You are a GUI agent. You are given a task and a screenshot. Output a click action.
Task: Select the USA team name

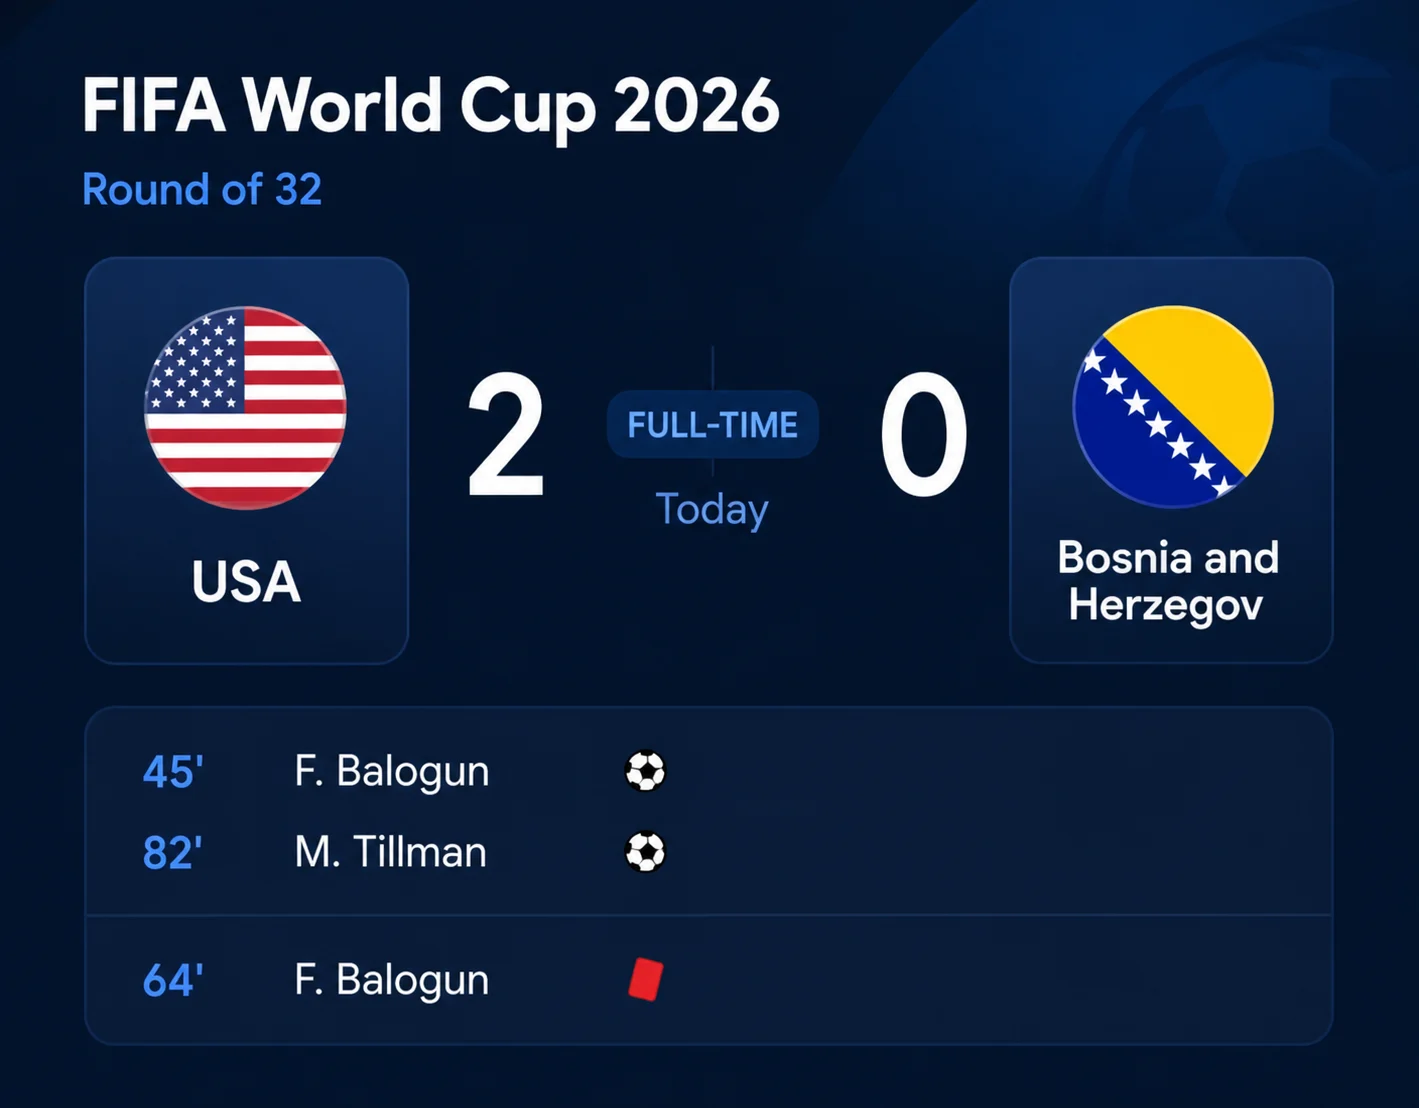coord(246,582)
